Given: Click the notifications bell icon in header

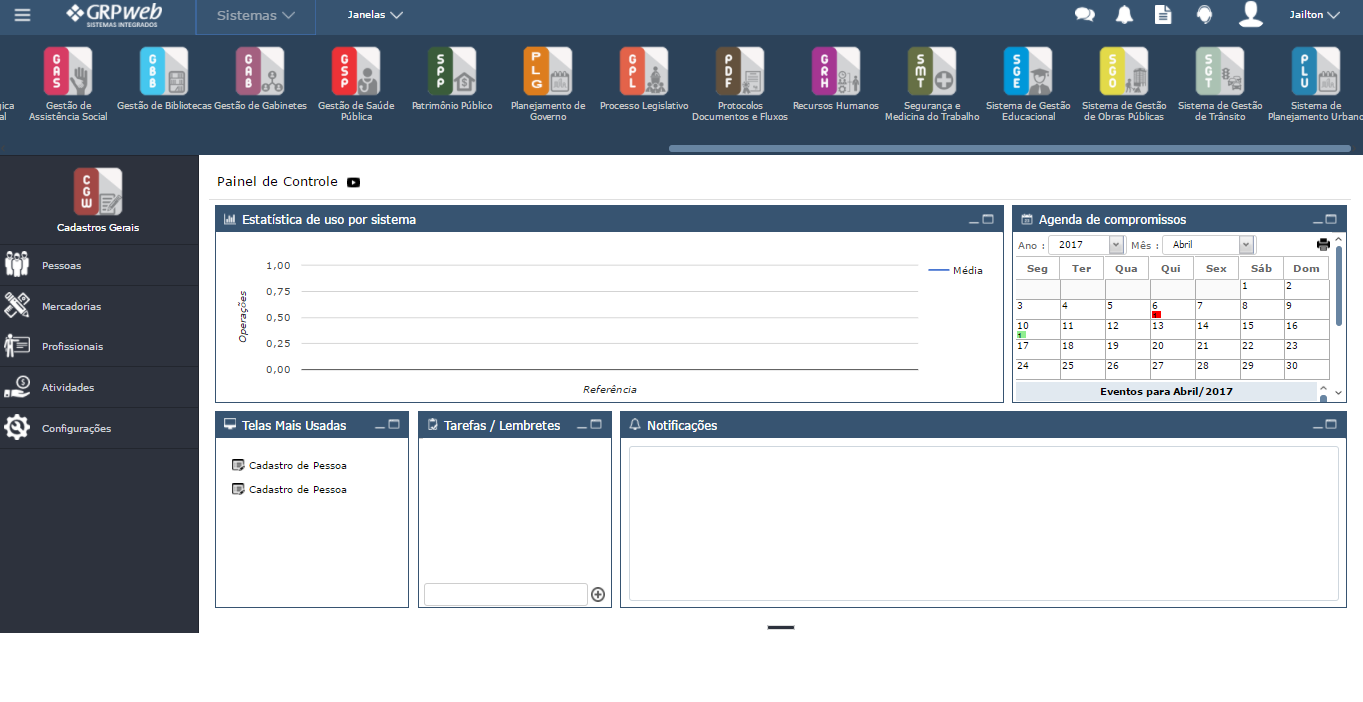Looking at the screenshot, I should pyautogui.click(x=1124, y=15).
